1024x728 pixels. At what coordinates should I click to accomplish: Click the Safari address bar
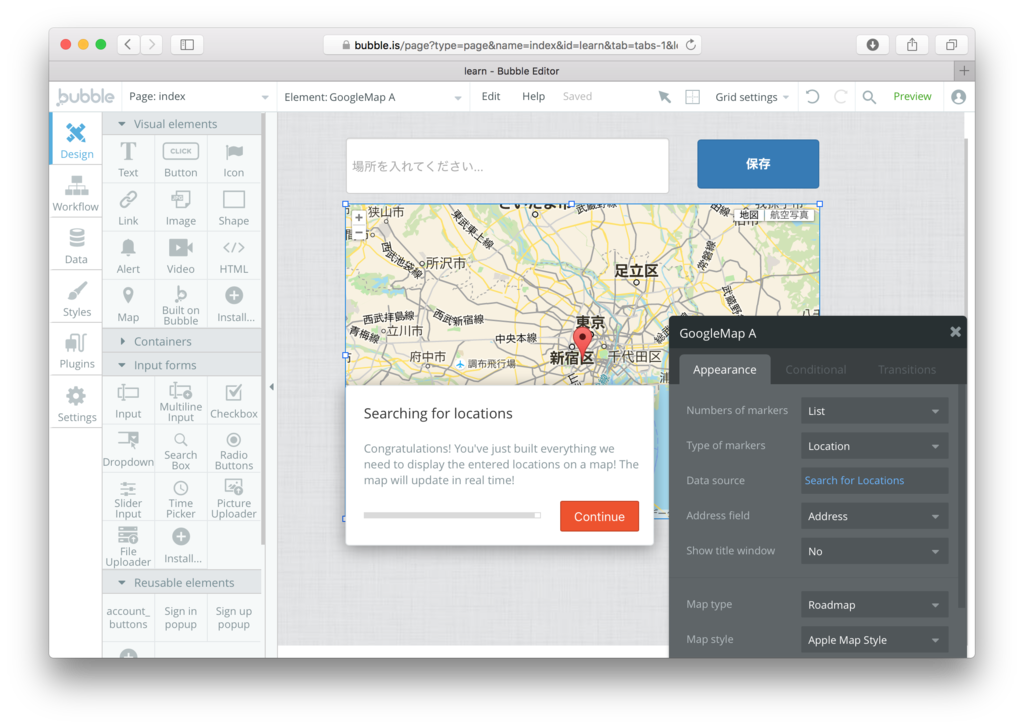[513, 45]
